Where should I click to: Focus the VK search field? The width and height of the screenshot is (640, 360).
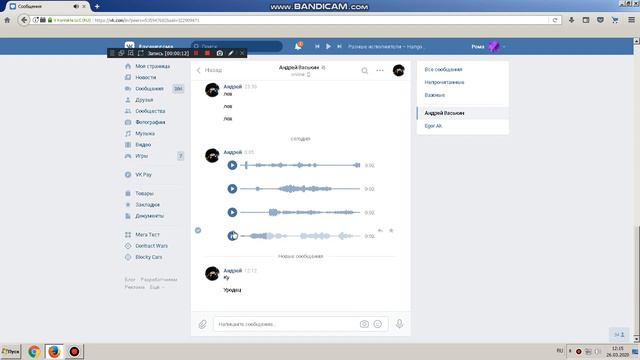click(x=237, y=47)
